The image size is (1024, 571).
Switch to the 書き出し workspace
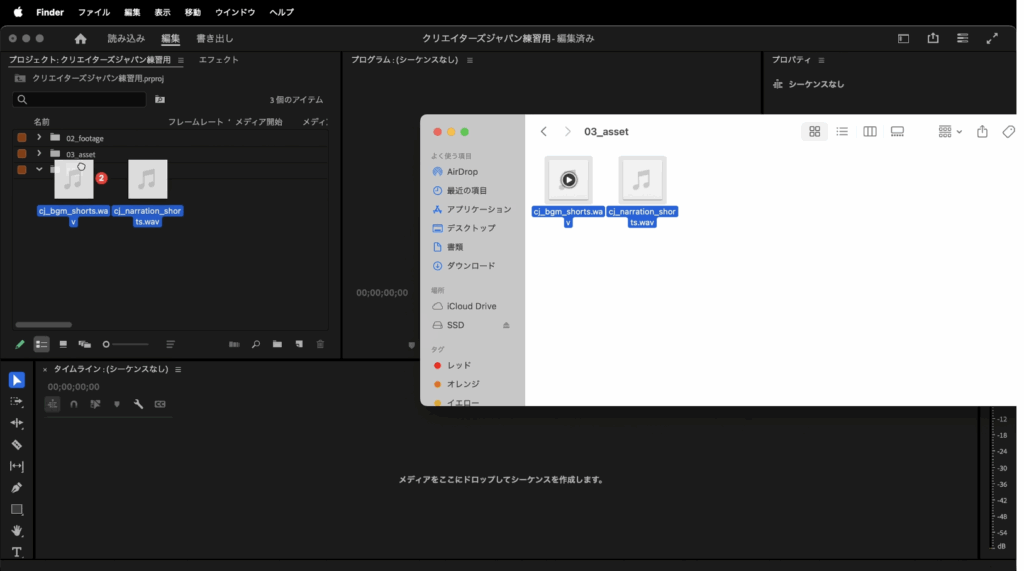tap(214, 39)
